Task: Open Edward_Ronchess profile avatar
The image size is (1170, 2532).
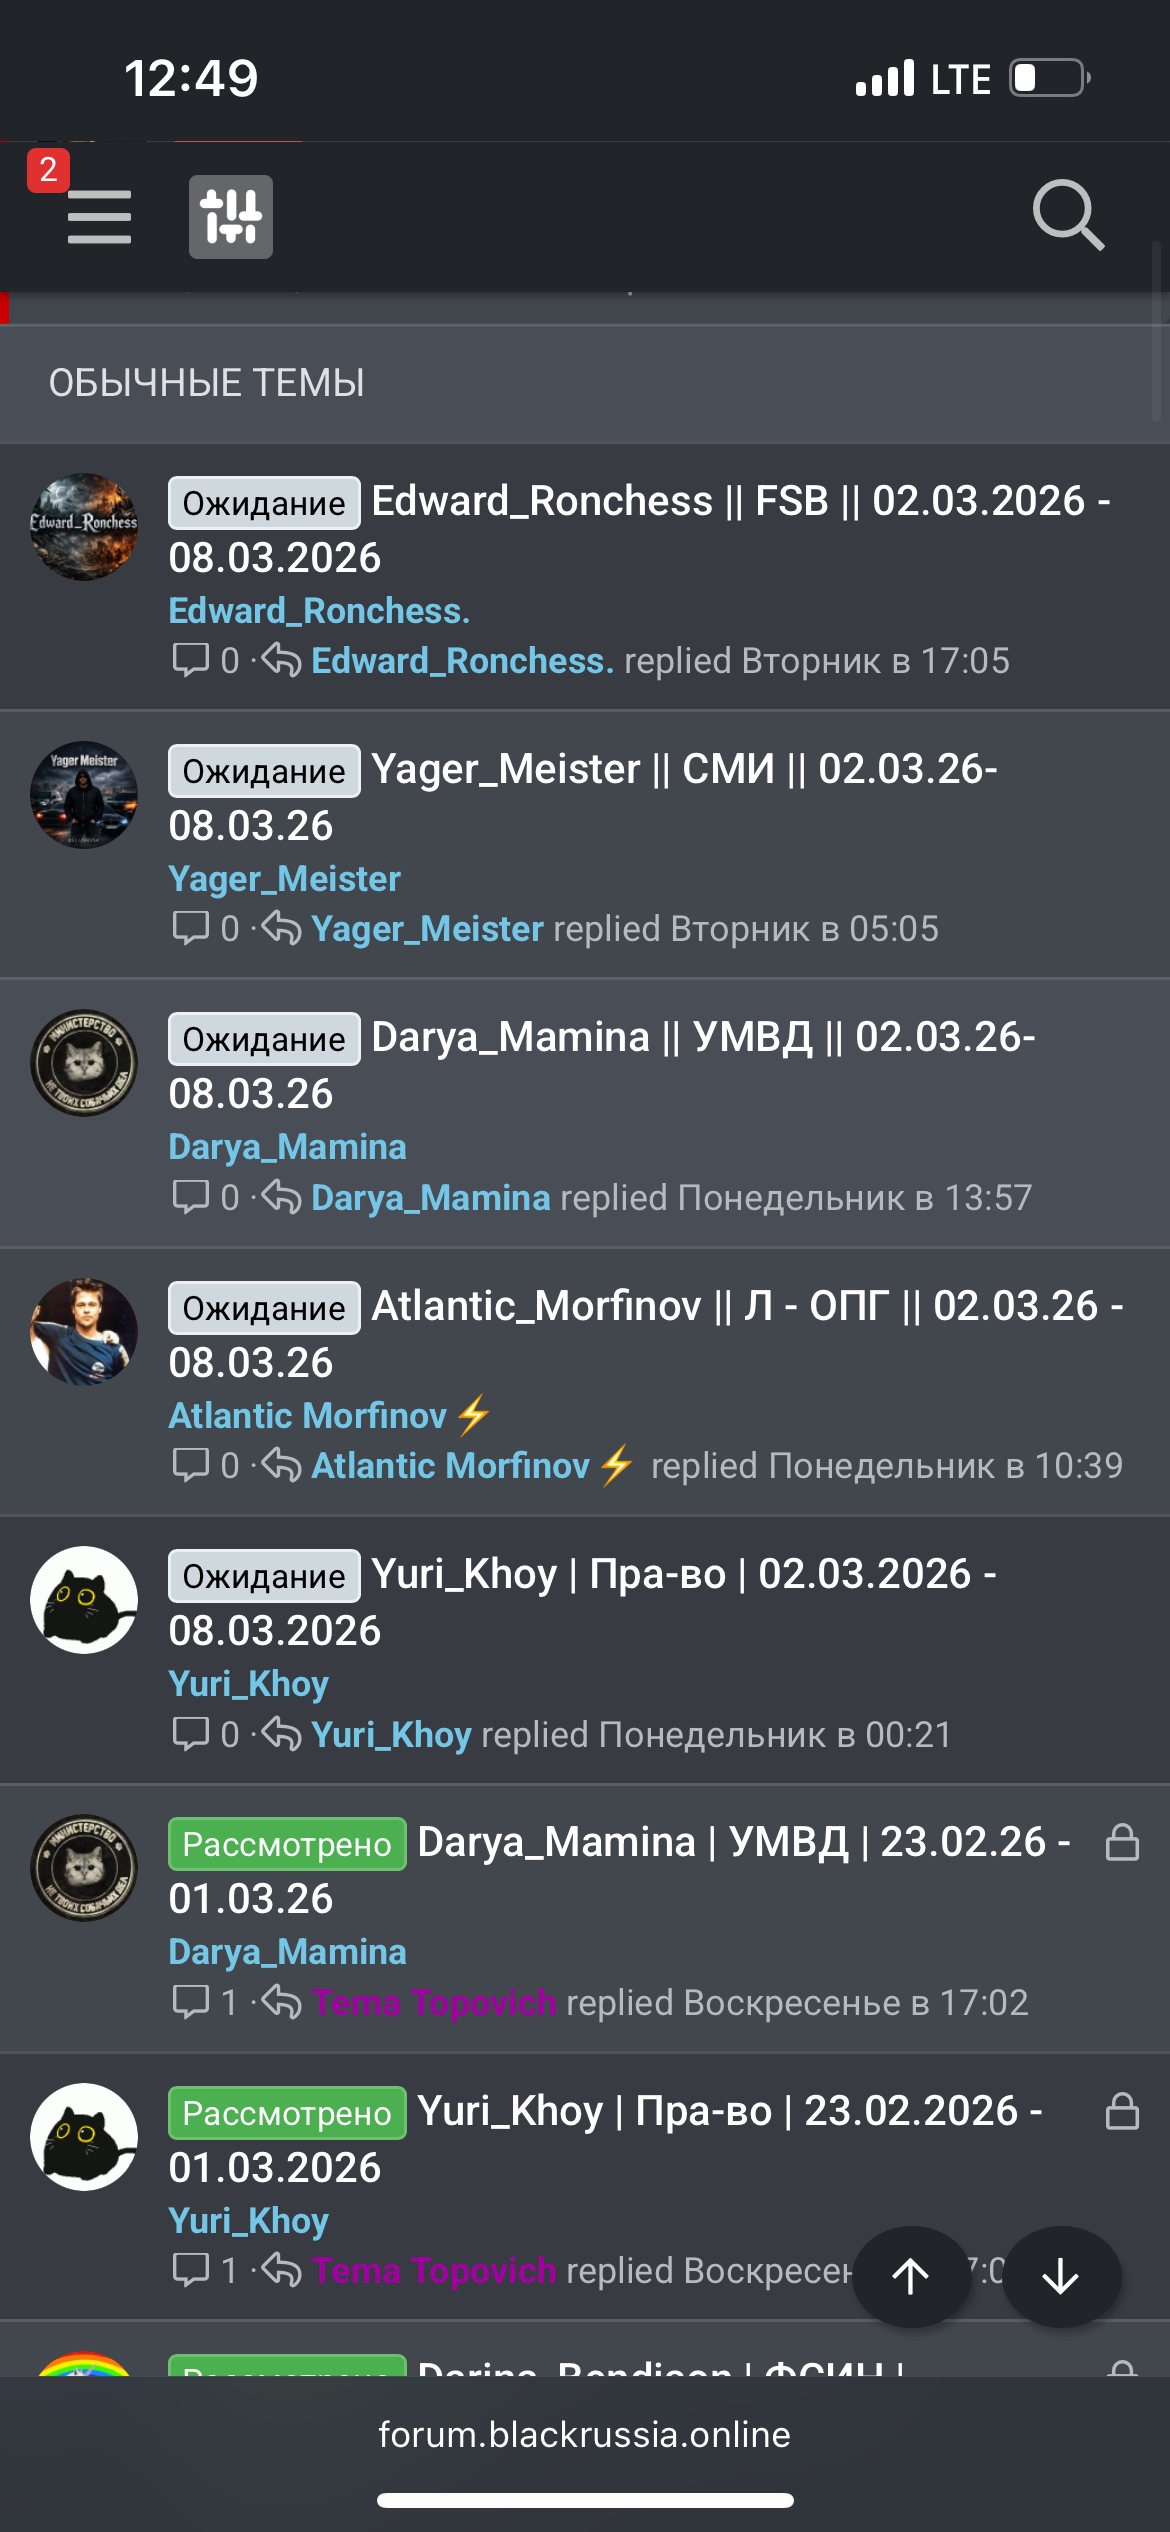Action: click(x=84, y=527)
